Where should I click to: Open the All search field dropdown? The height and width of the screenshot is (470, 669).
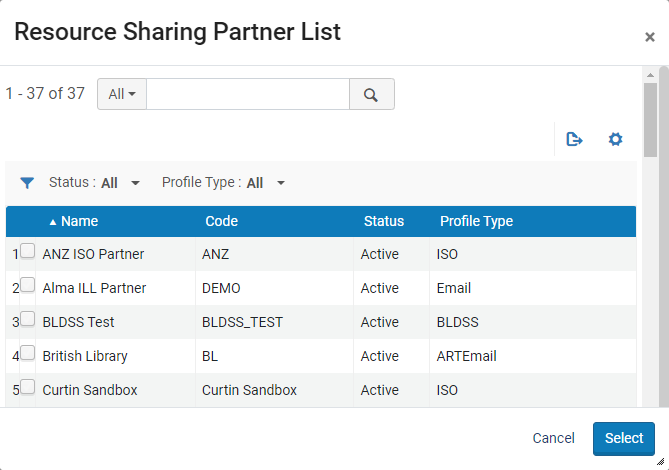122,94
